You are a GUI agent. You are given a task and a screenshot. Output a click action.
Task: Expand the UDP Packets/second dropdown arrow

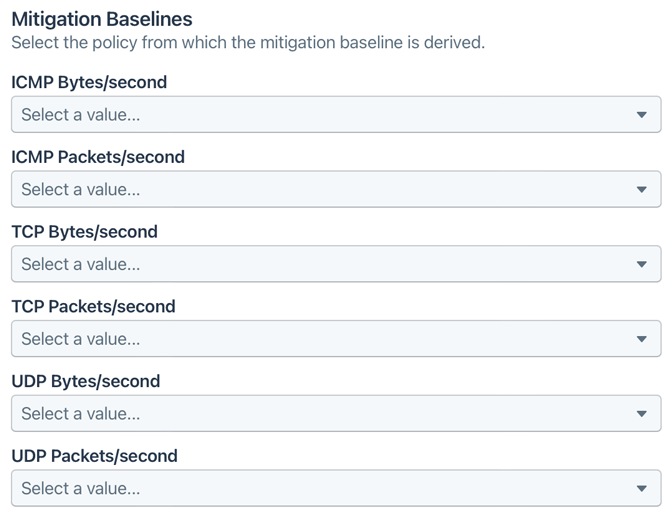click(642, 488)
